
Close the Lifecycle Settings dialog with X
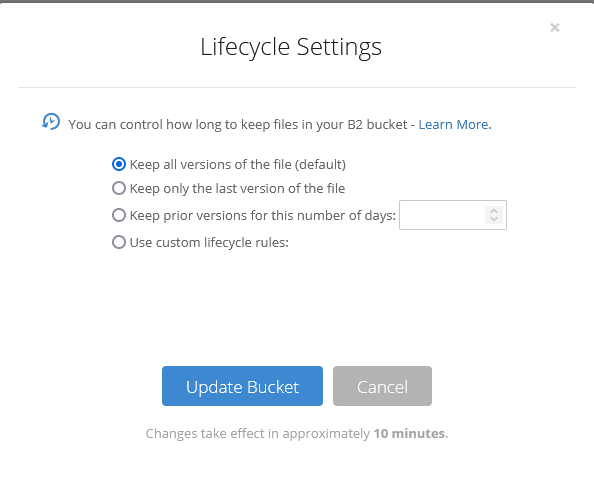555,28
